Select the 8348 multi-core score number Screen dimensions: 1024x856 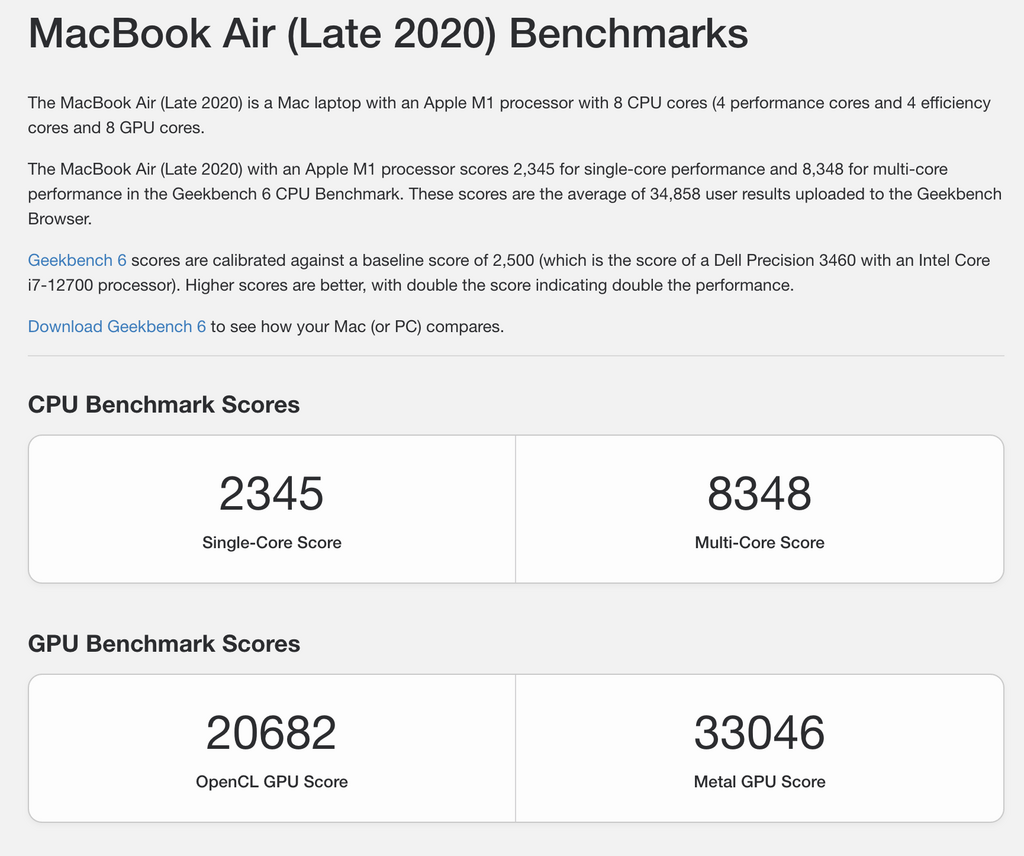pyautogui.click(x=760, y=494)
